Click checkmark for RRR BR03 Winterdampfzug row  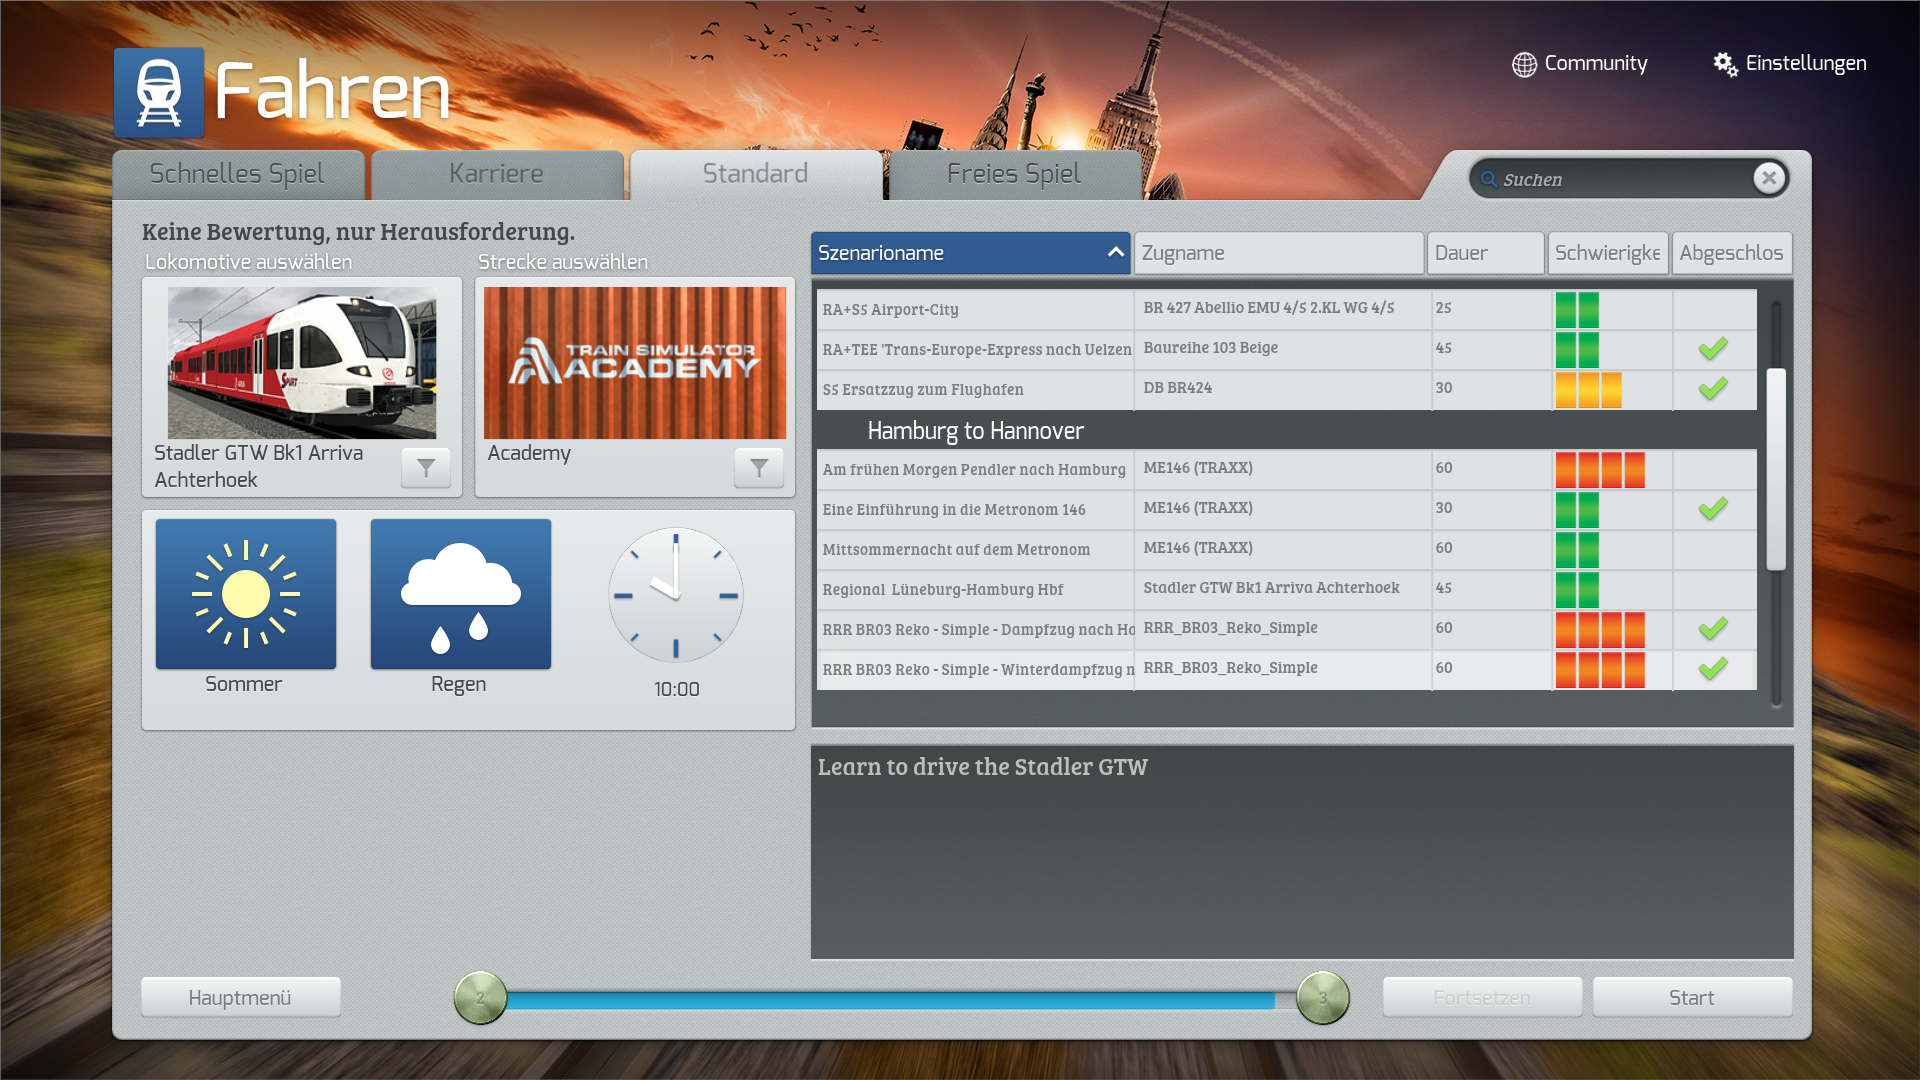pos(1713,669)
